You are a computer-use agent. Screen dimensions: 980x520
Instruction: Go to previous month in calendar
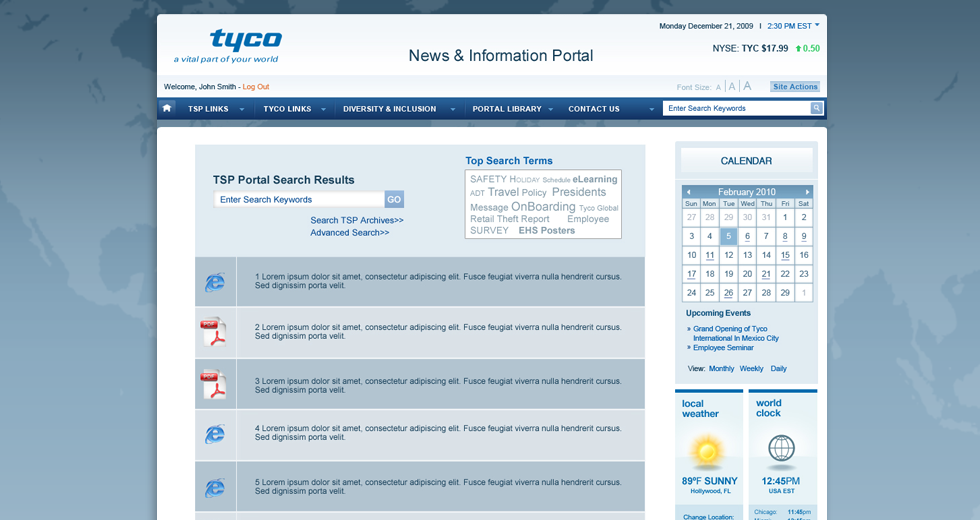click(x=689, y=192)
